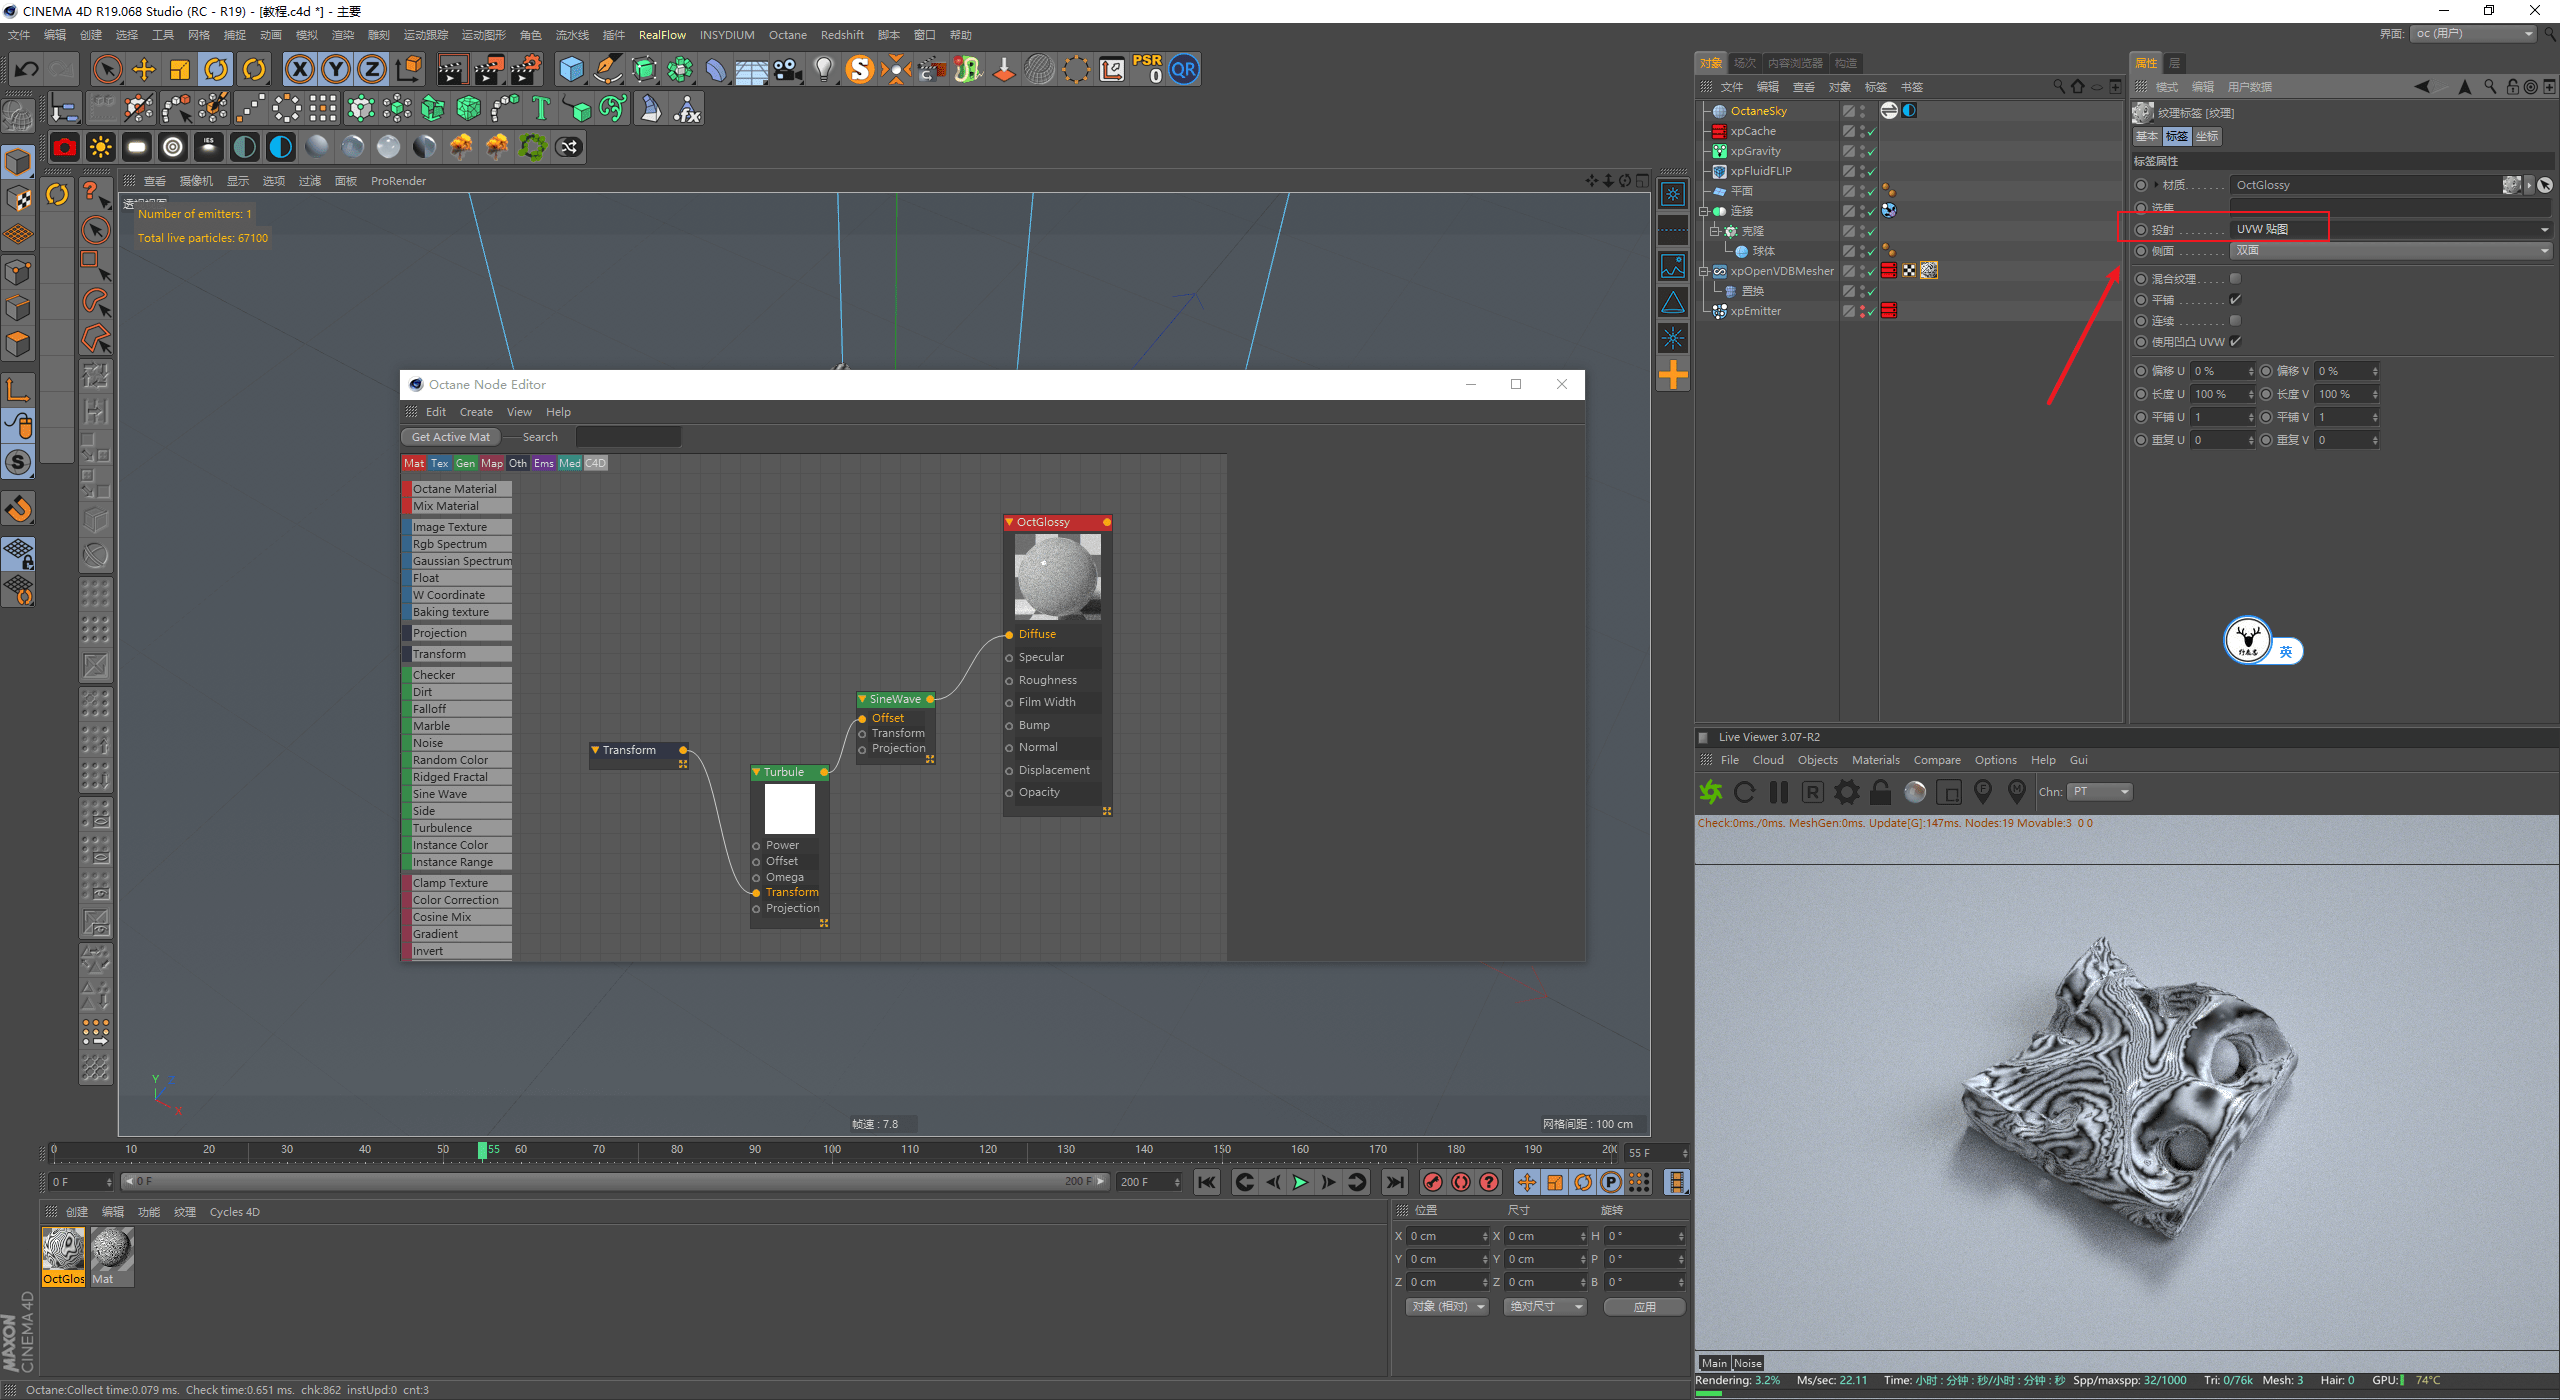This screenshot has height=1400, width=2560.
Task: Switch to the 场次 tab in object manager
Action: point(1745,63)
